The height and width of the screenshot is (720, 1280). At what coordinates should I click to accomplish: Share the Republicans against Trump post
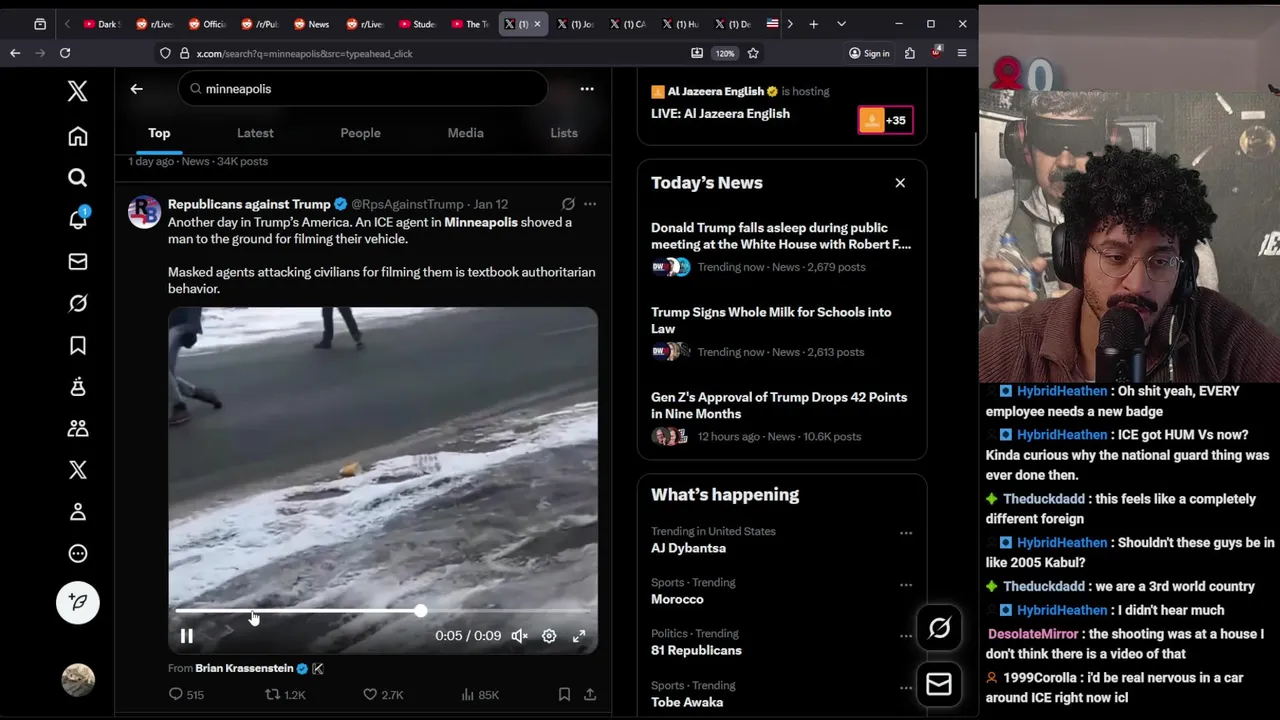[x=590, y=694]
